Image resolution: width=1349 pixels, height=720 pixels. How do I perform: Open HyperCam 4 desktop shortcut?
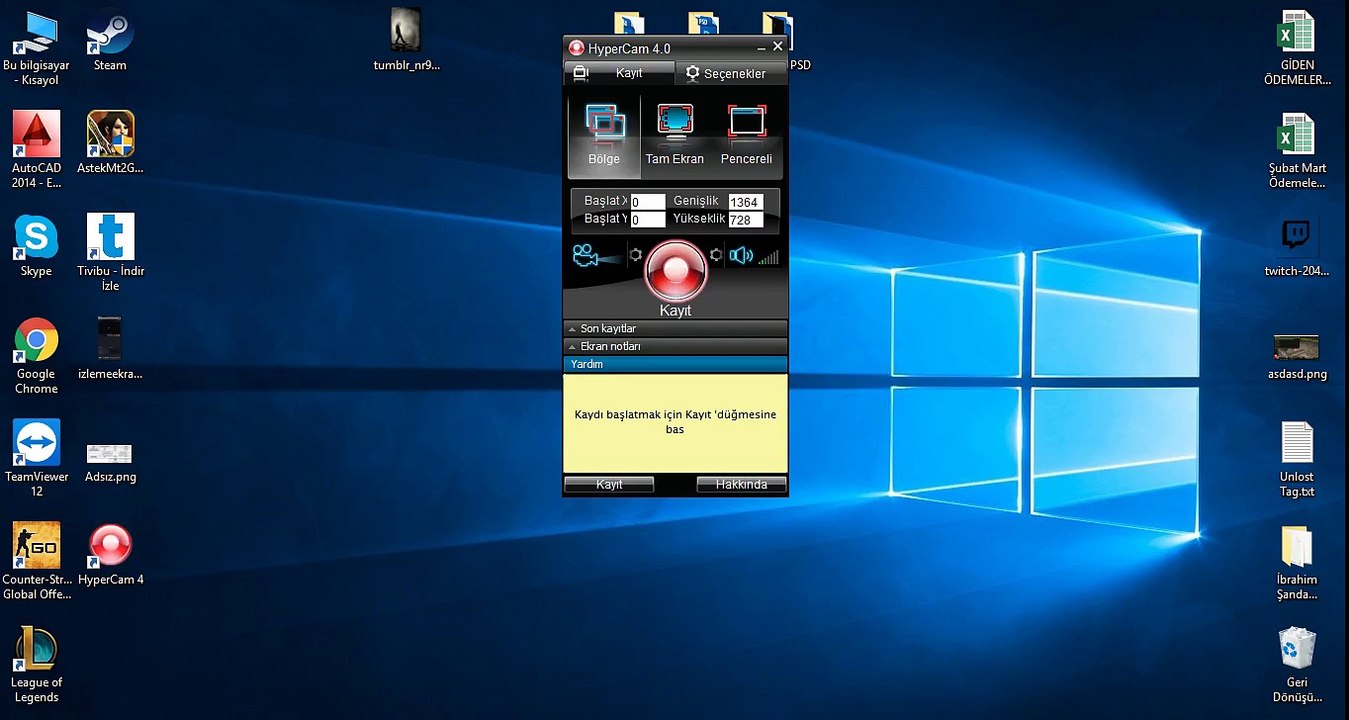coord(110,546)
